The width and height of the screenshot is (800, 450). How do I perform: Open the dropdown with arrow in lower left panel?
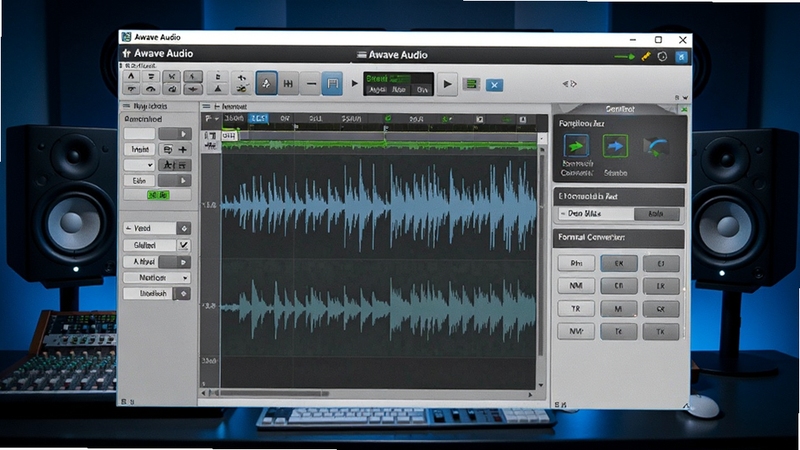tap(157, 278)
